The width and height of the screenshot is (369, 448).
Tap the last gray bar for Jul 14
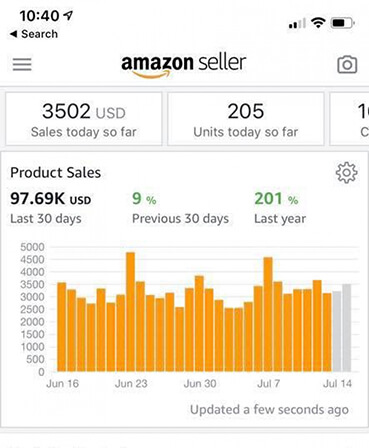[347, 328]
